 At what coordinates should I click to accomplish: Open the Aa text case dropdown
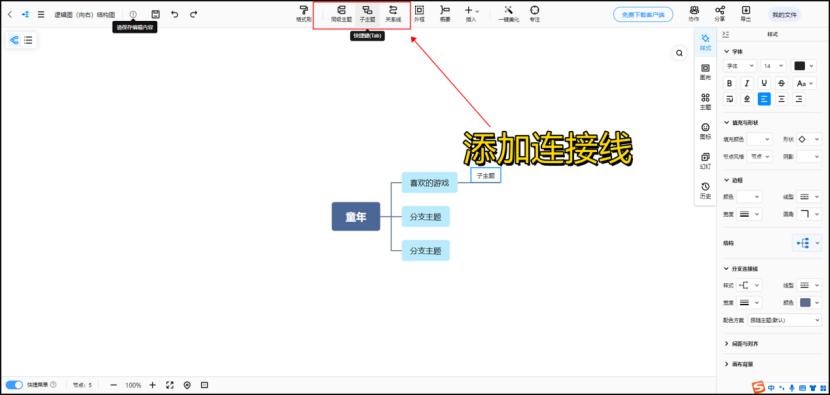(x=804, y=83)
